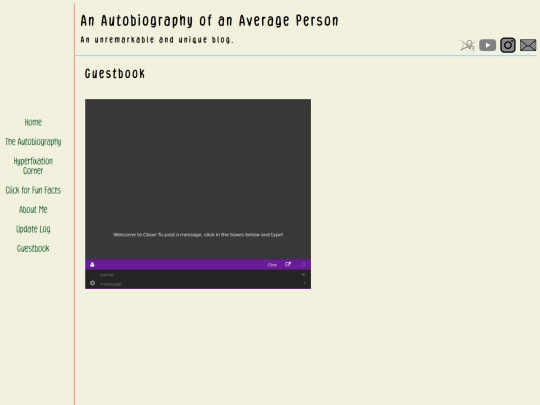
Task: Click the power icon beside message field
Action: click(x=92, y=283)
